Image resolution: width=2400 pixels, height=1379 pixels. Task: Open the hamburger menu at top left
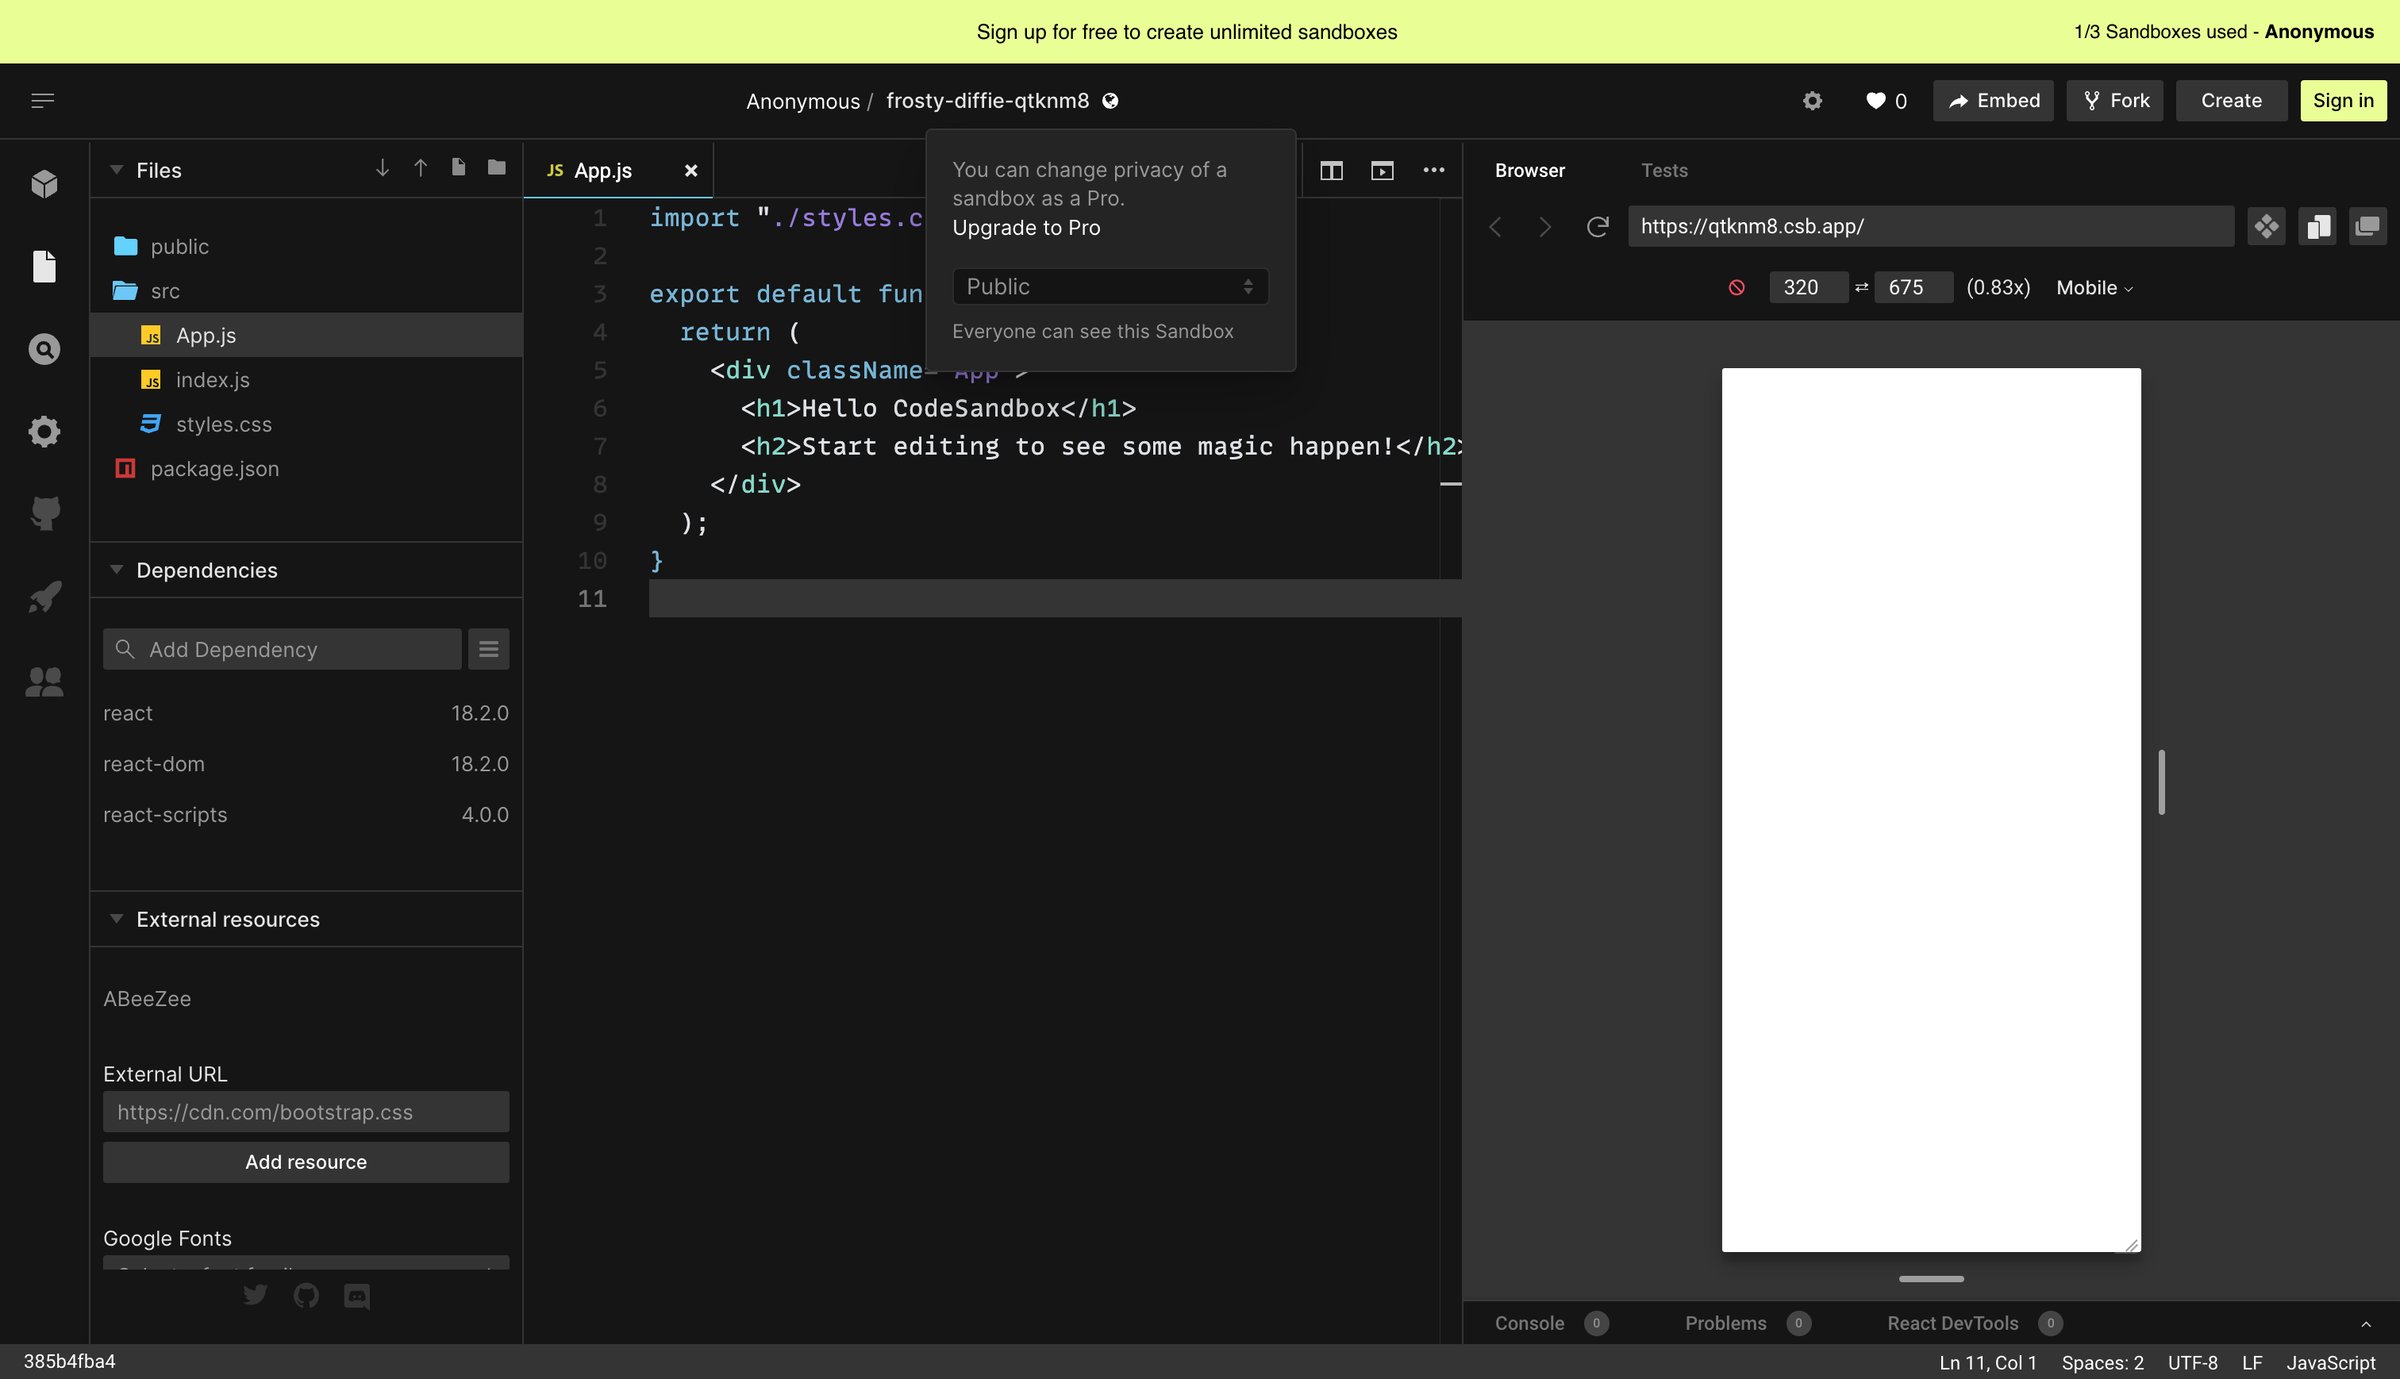click(42, 100)
